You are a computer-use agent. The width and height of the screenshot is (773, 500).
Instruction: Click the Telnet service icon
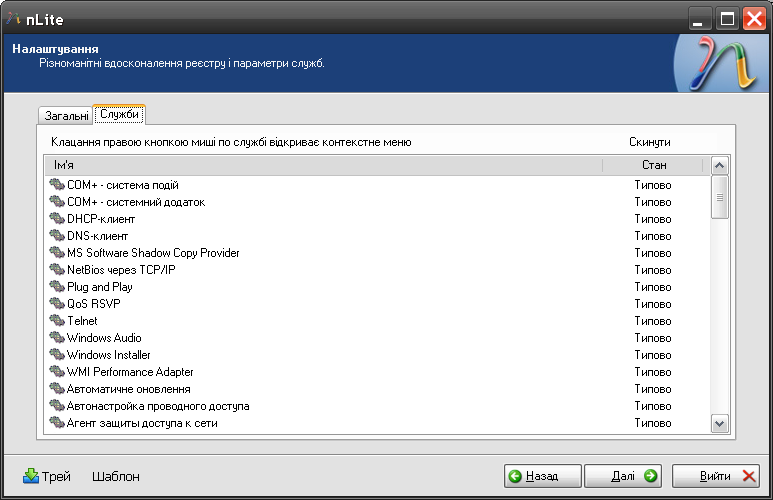tap(57, 321)
